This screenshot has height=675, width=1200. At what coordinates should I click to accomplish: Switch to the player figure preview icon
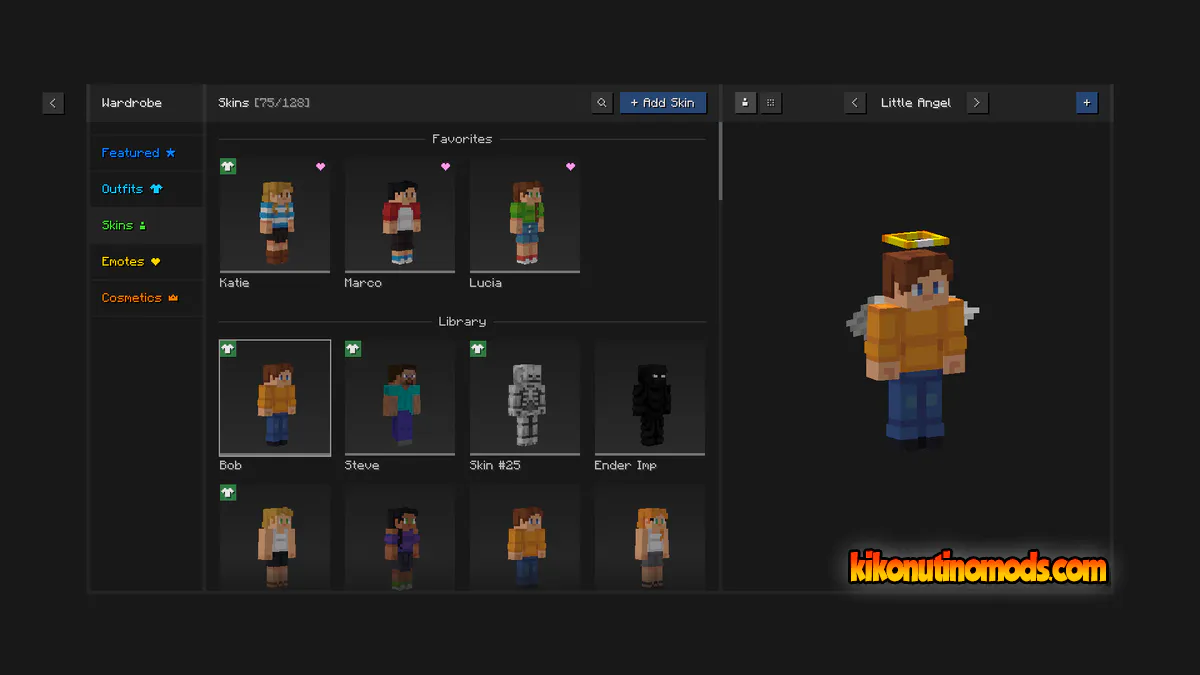click(745, 103)
